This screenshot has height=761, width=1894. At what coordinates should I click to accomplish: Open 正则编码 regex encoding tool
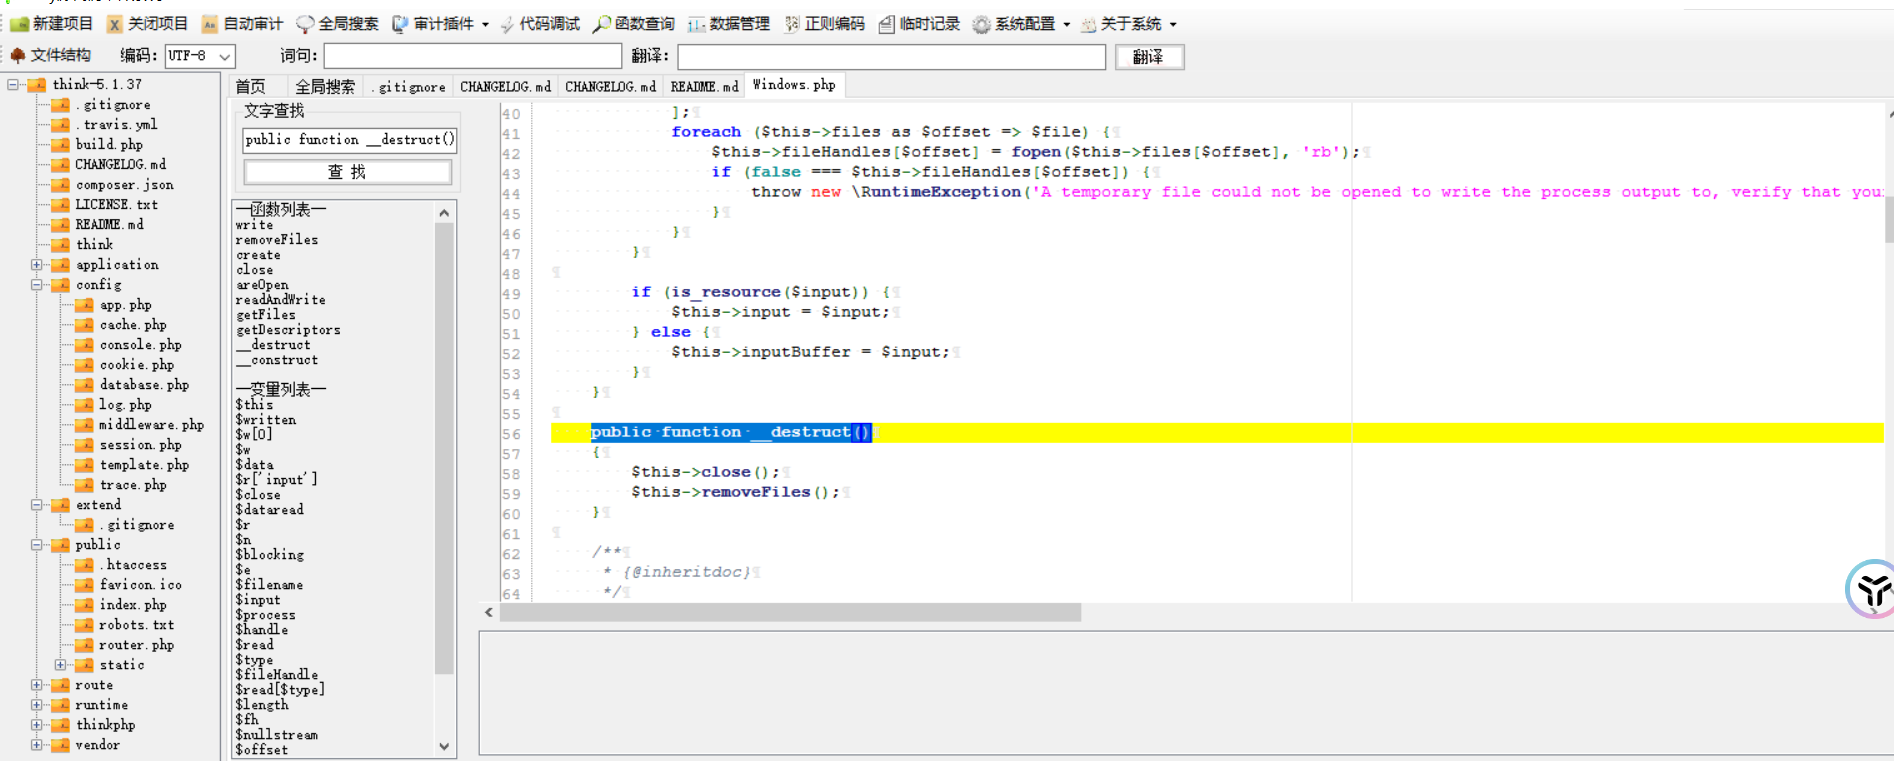click(824, 24)
